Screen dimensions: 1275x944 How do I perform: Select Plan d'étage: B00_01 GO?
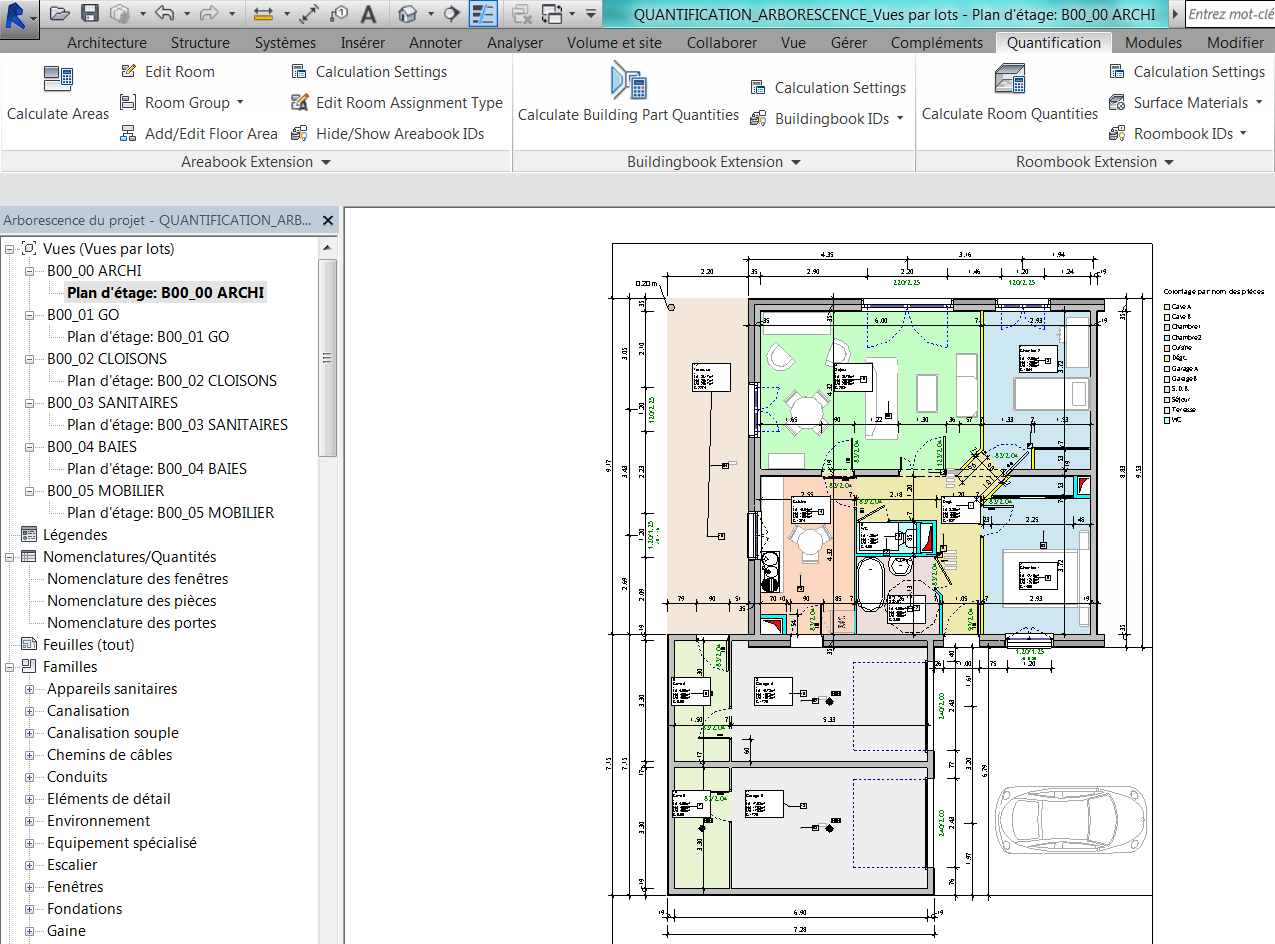click(148, 337)
